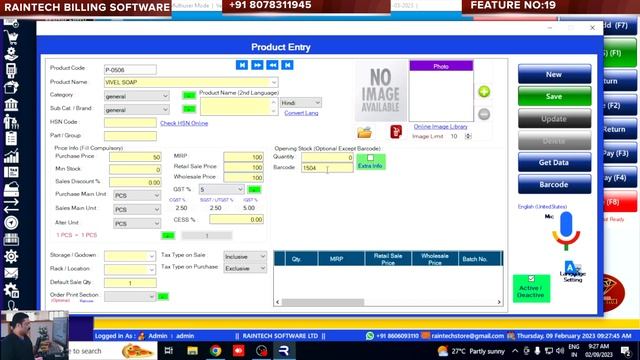This screenshot has width=640, height=360.
Task: Open the people icon in left sidebar
Action: (x=11, y=122)
